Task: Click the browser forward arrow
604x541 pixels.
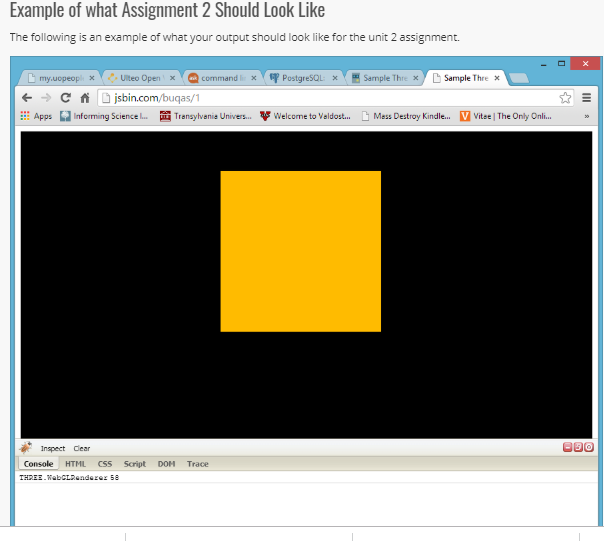Action: (46, 98)
